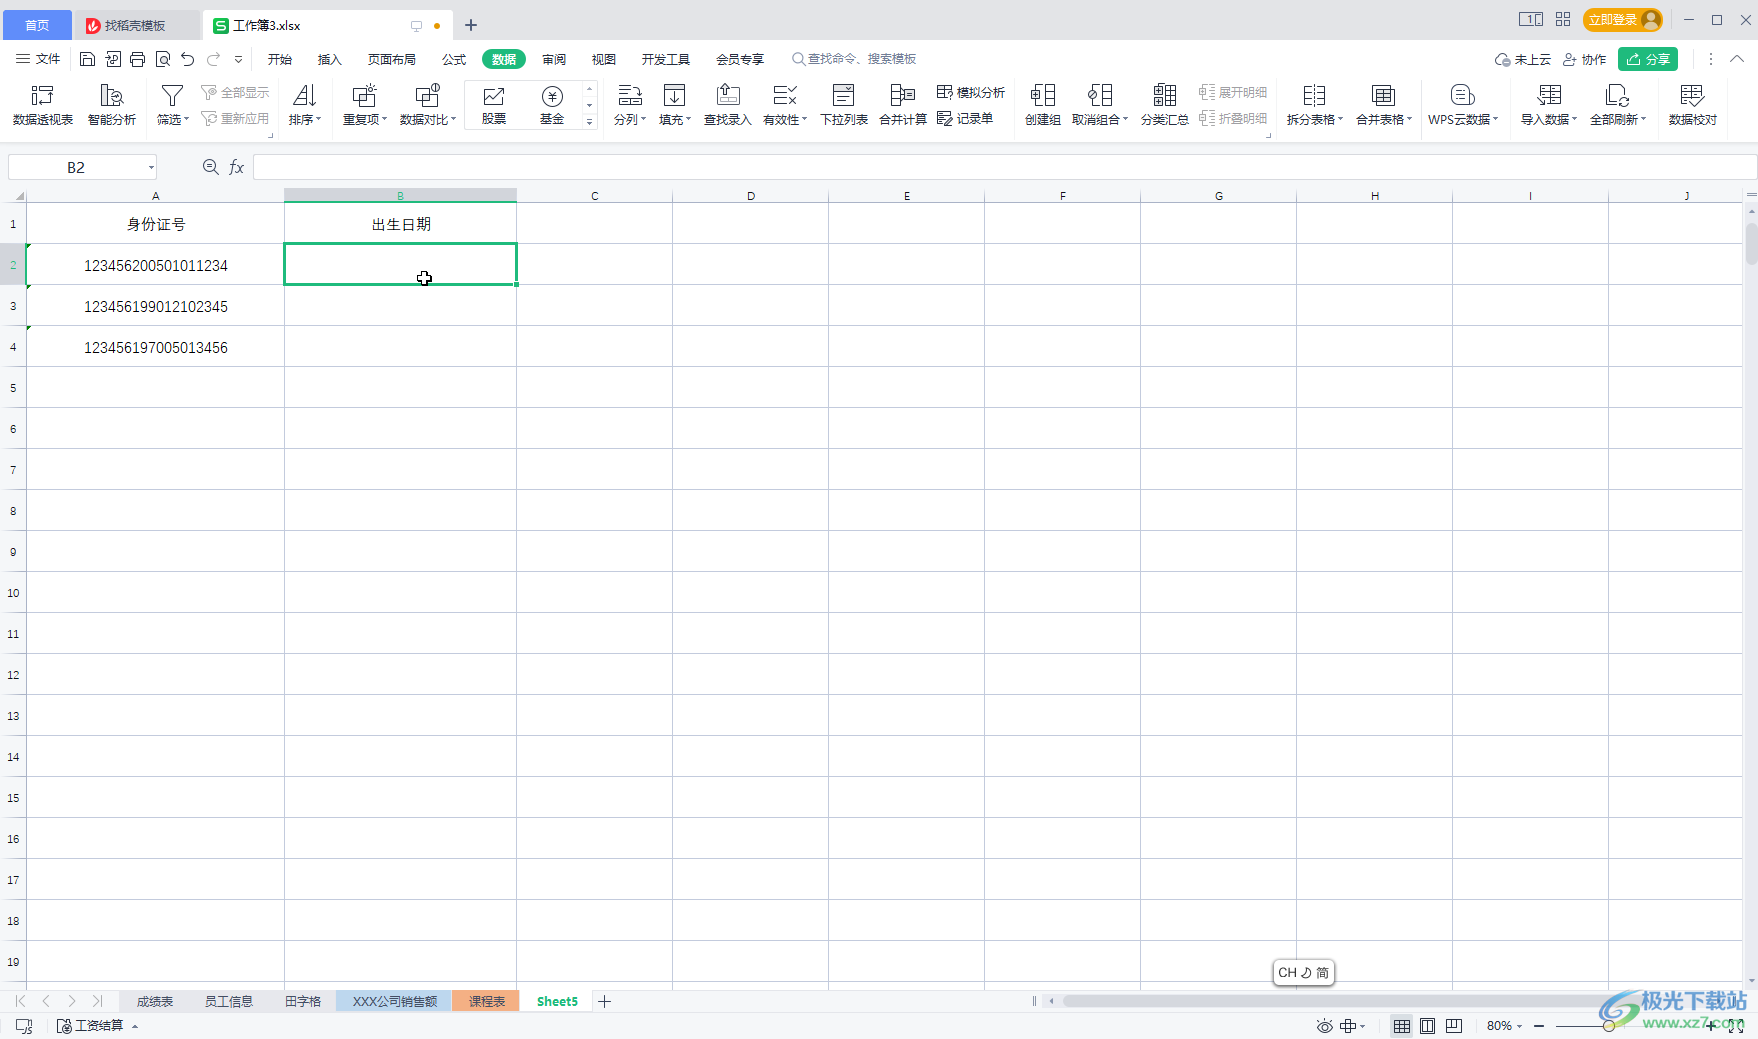Click the 合并计算 consolidate icon
Screen dimensions: 1758x1039
tap(903, 105)
